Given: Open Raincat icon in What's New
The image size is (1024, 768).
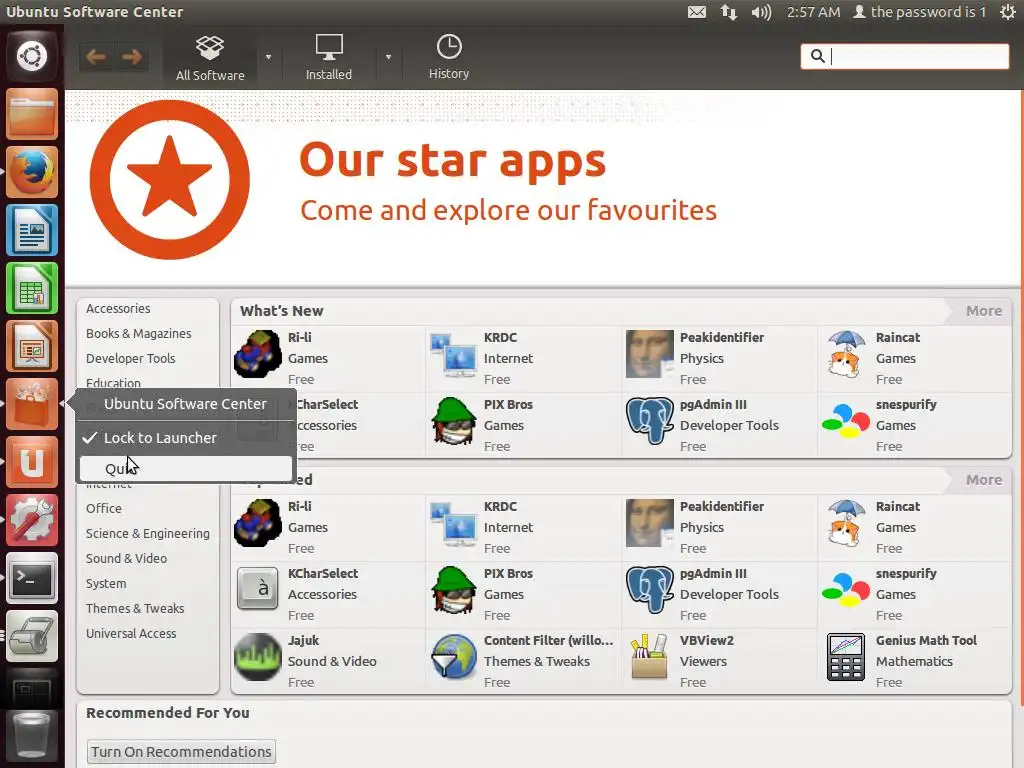Looking at the screenshot, I should point(846,354).
